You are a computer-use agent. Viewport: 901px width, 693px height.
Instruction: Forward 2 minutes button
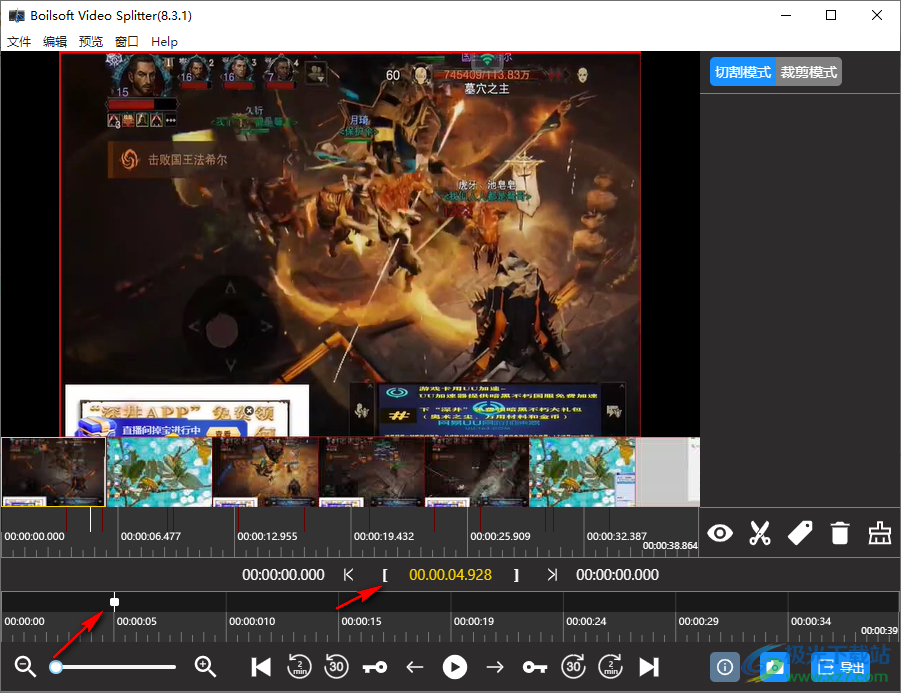tap(610, 667)
